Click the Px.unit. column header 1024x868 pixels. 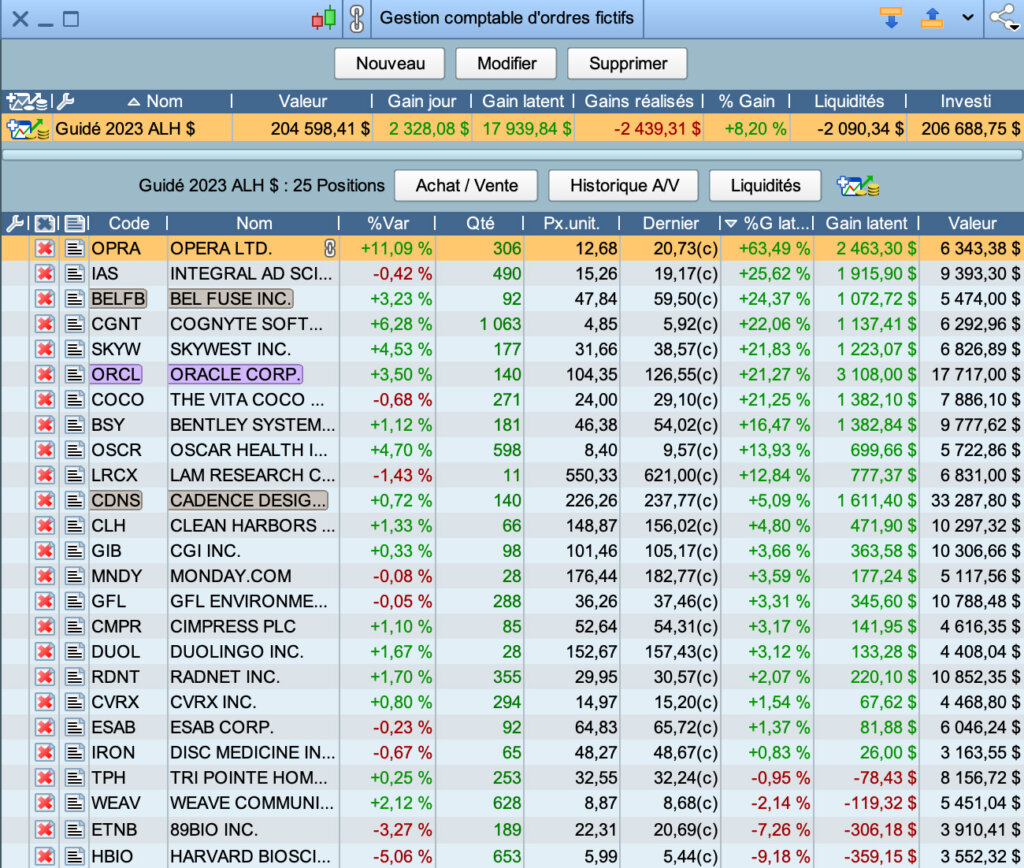(x=571, y=223)
